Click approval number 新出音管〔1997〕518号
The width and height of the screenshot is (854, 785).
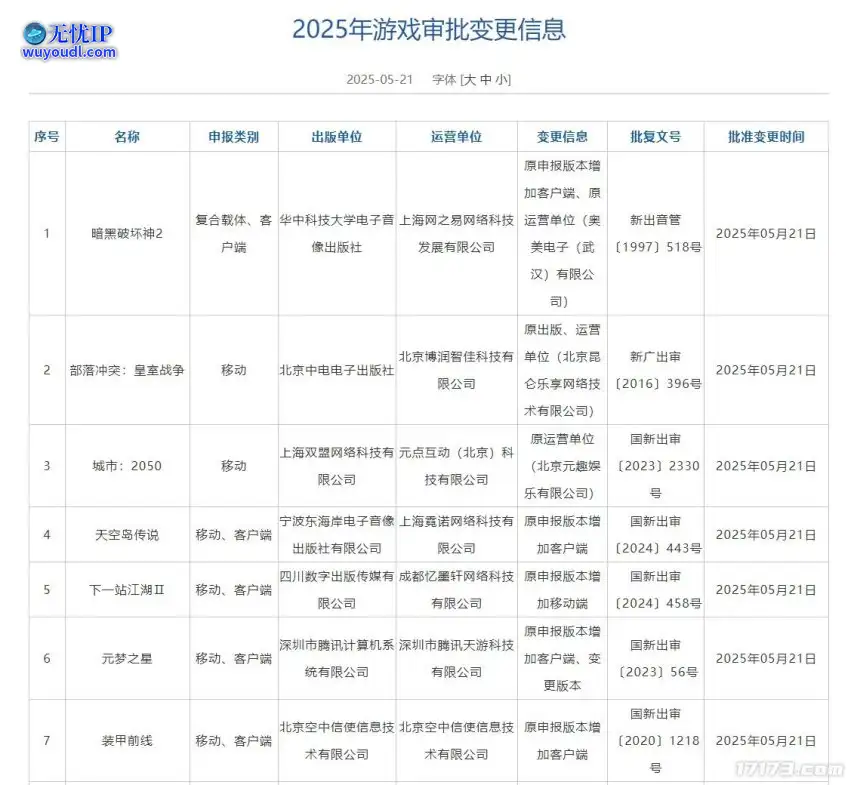pyautogui.click(x=656, y=234)
